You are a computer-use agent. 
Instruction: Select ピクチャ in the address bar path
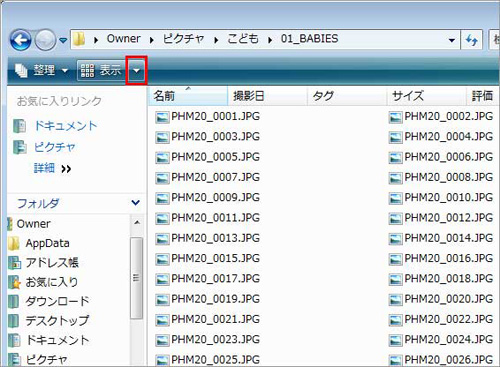[183, 39]
